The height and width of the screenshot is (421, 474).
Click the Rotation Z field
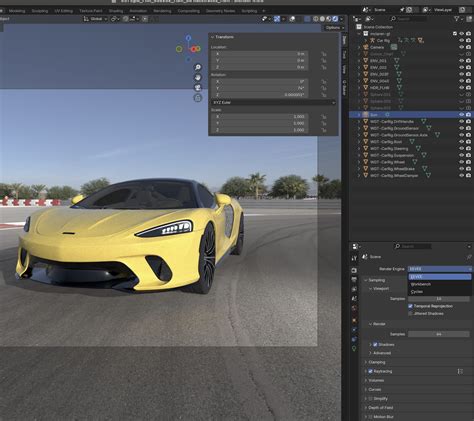coord(259,95)
